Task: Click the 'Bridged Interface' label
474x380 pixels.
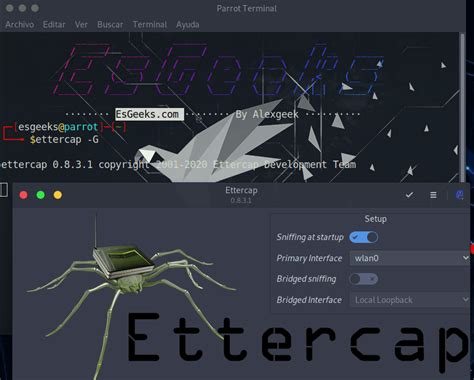Action: tap(309, 300)
